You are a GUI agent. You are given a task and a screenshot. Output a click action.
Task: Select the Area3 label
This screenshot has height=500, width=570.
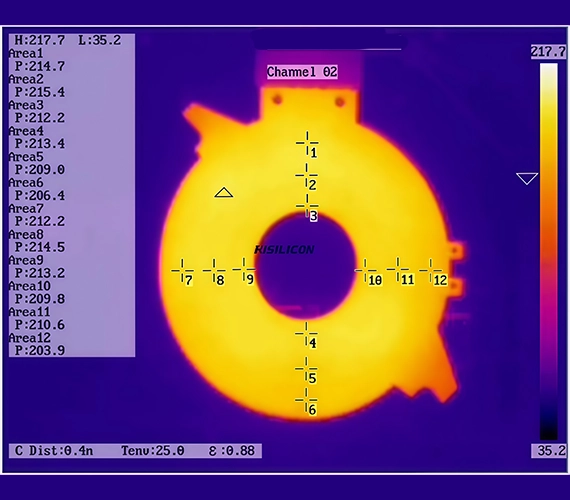click(x=26, y=105)
